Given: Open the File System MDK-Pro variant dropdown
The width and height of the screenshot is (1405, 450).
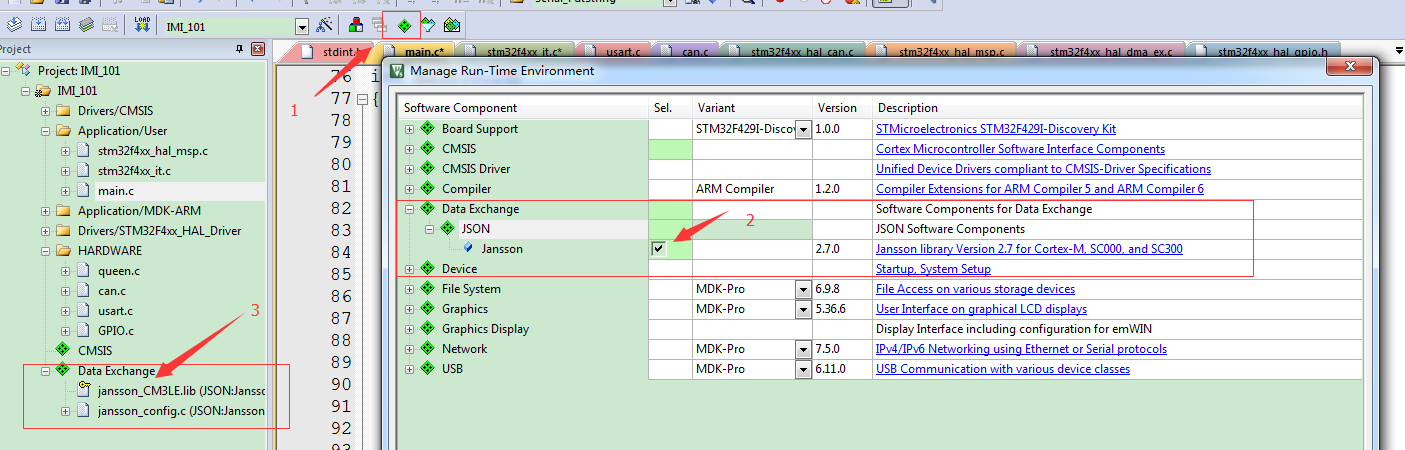Looking at the screenshot, I should (803, 289).
